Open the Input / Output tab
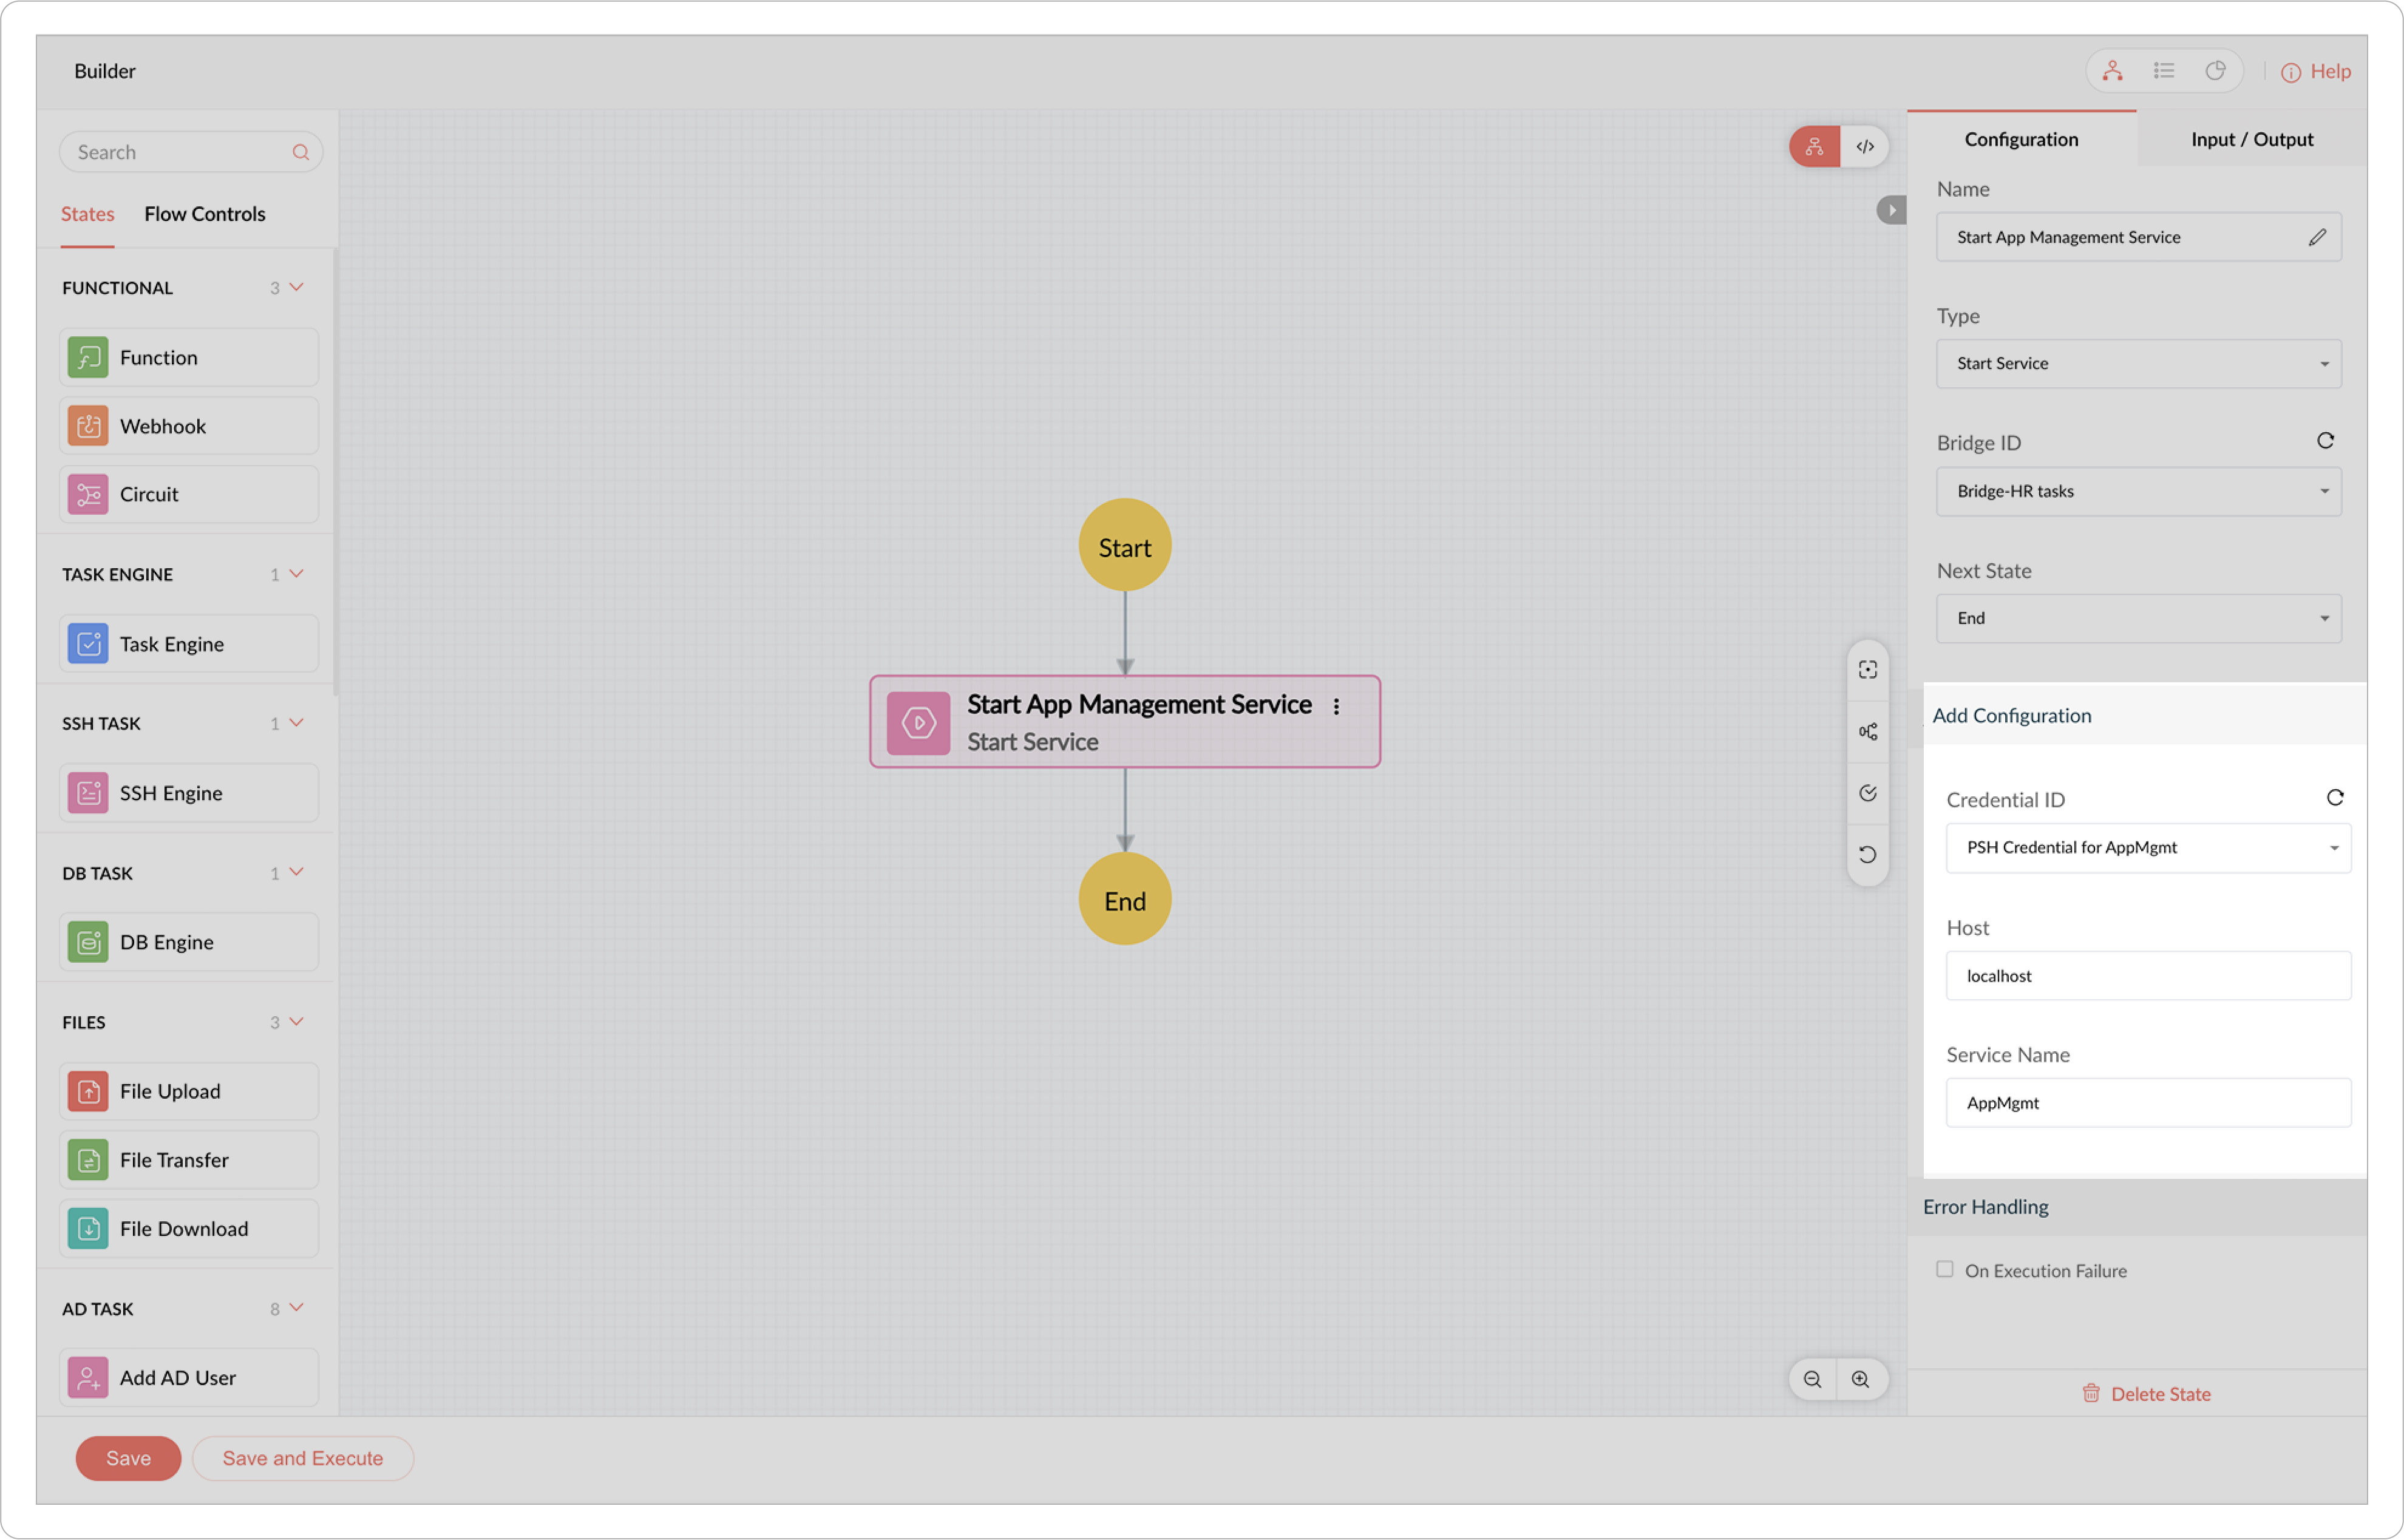 (2251, 139)
